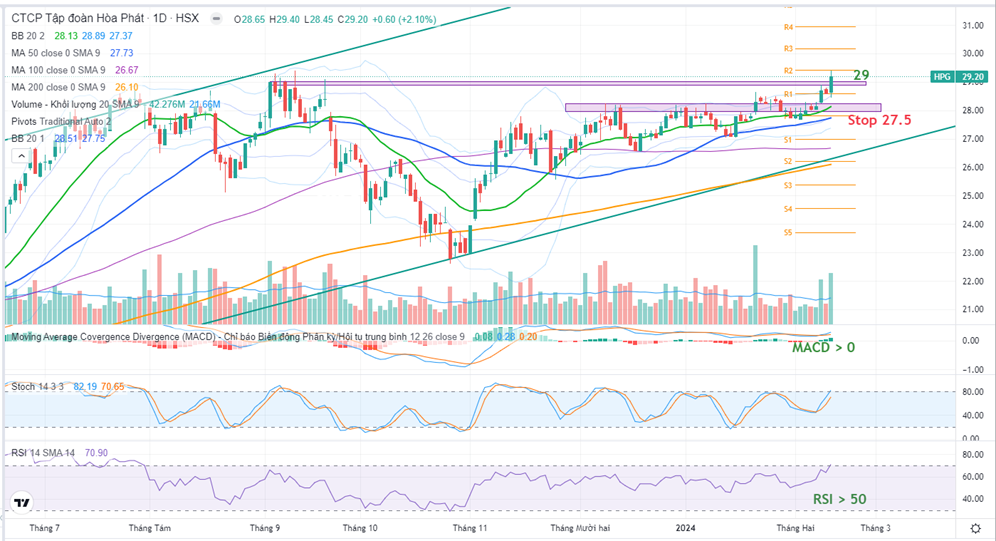Click the HPG symbol tag on price axis
The image size is (996, 541).
click(941, 77)
